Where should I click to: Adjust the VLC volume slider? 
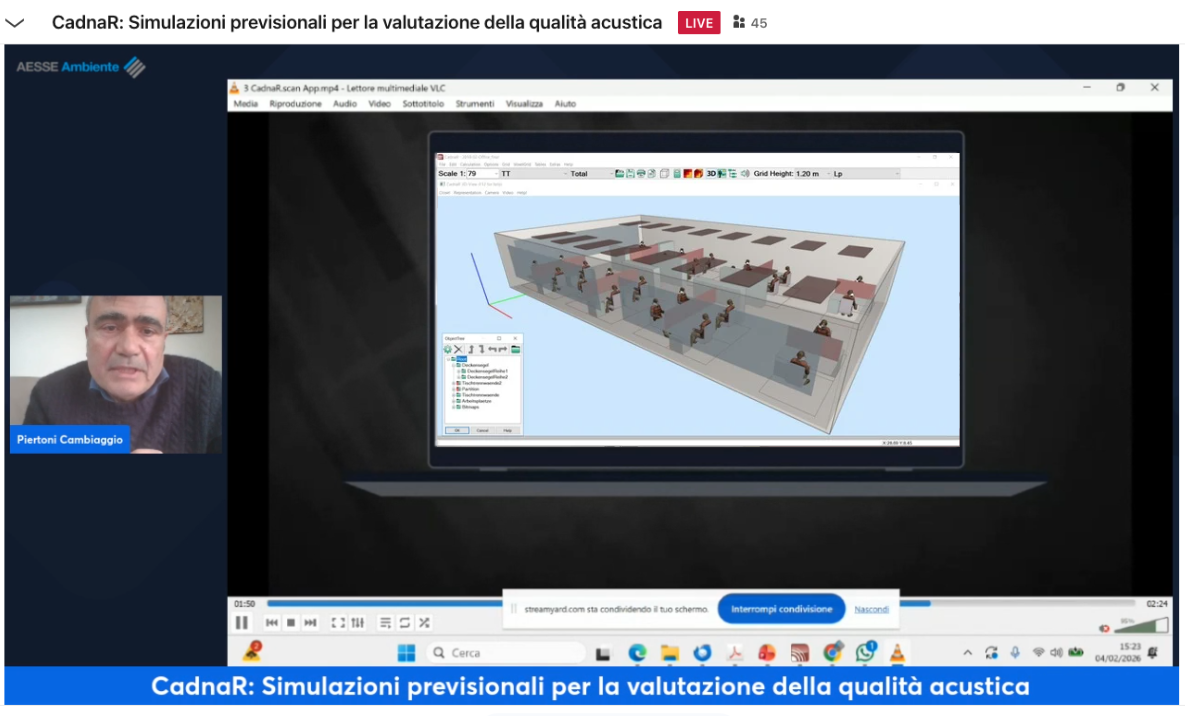point(1141,626)
